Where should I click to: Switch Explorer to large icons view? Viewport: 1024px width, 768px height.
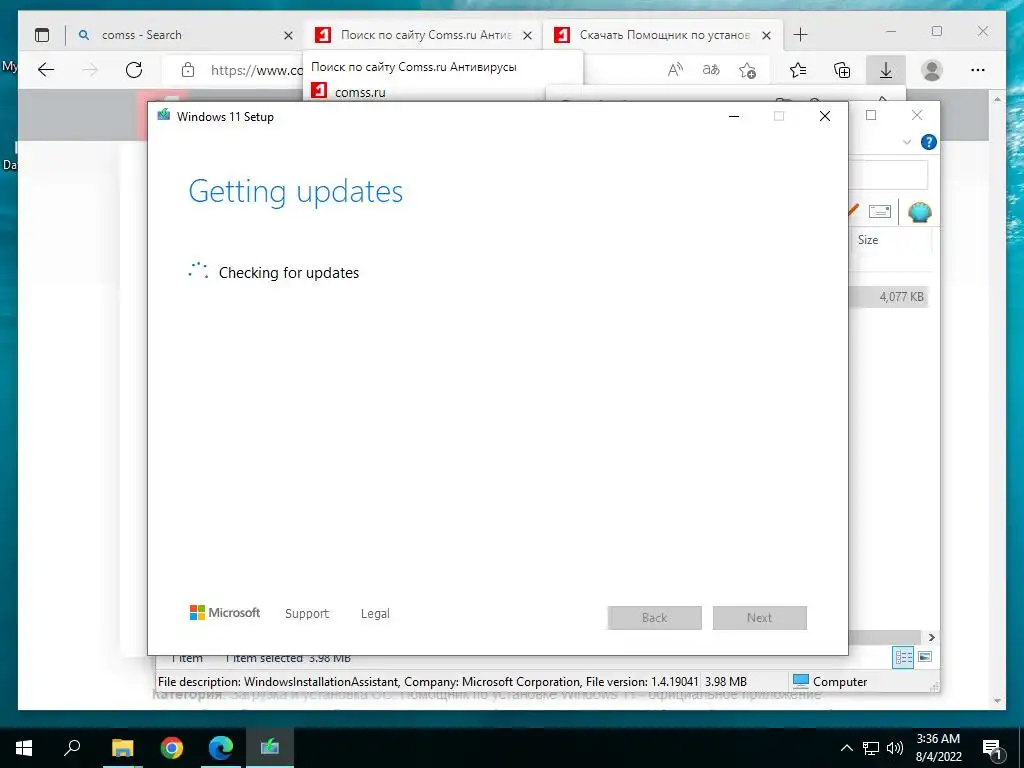click(925, 657)
